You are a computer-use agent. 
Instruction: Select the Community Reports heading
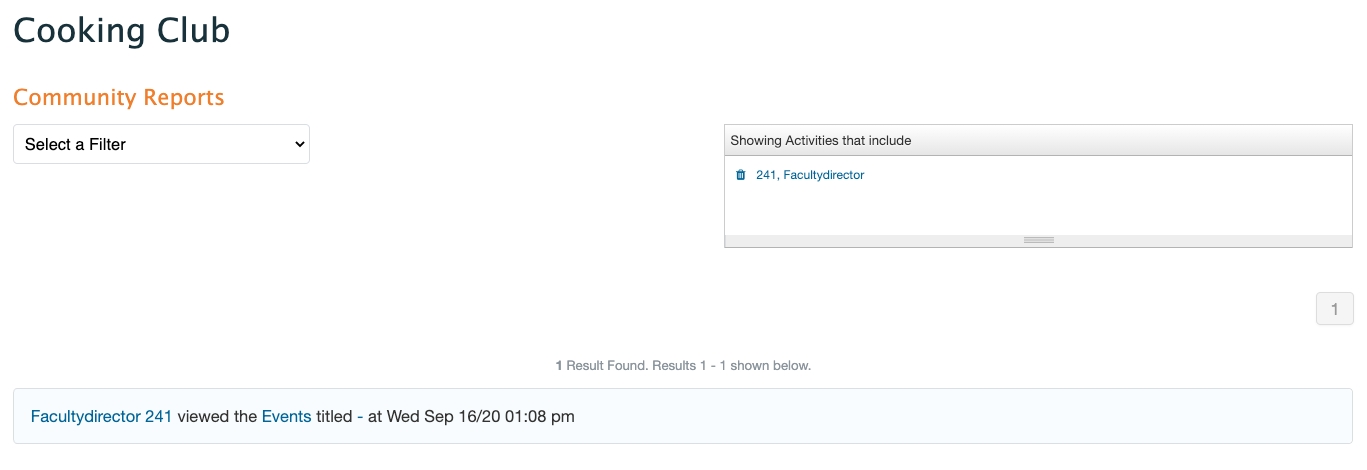(x=118, y=97)
